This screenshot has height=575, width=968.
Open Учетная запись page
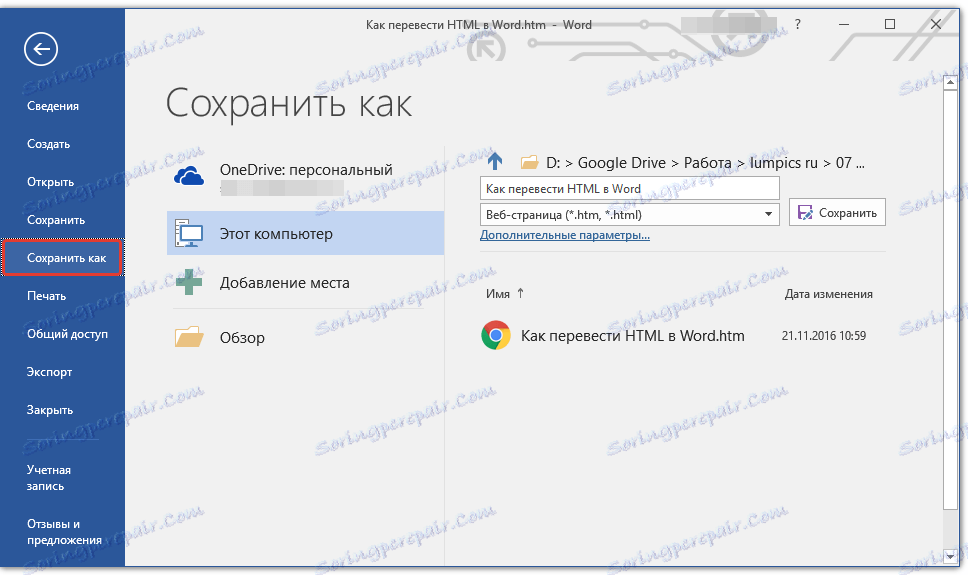[x=49, y=478]
